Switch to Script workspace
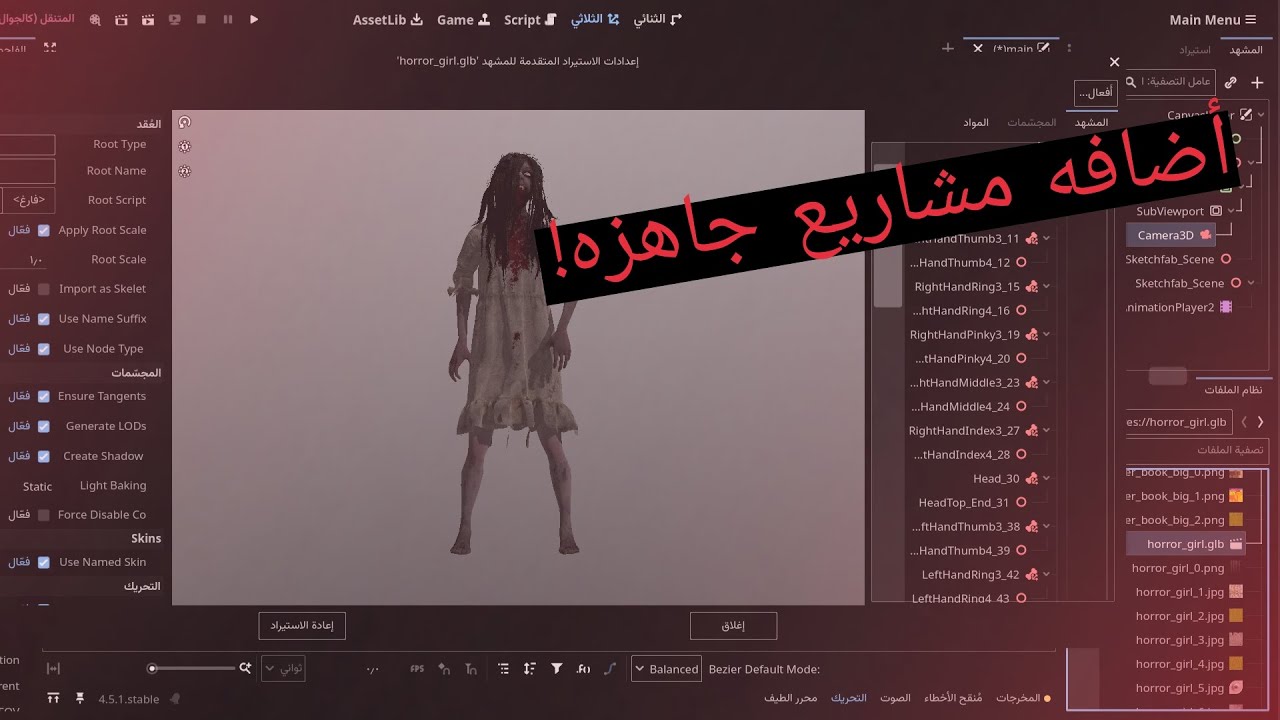The width and height of the screenshot is (1280, 720). click(x=529, y=19)
